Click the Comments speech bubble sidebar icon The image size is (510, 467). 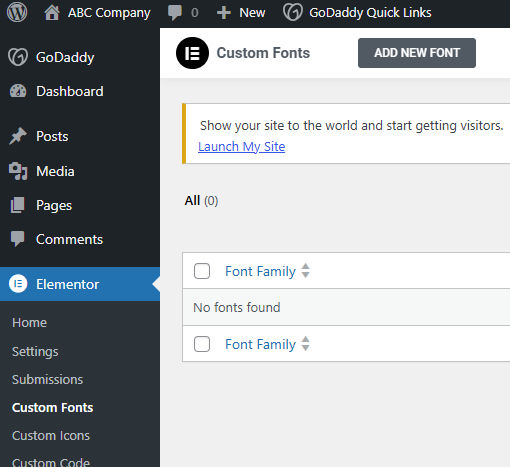pyautogui.click(x=18, y=239)
